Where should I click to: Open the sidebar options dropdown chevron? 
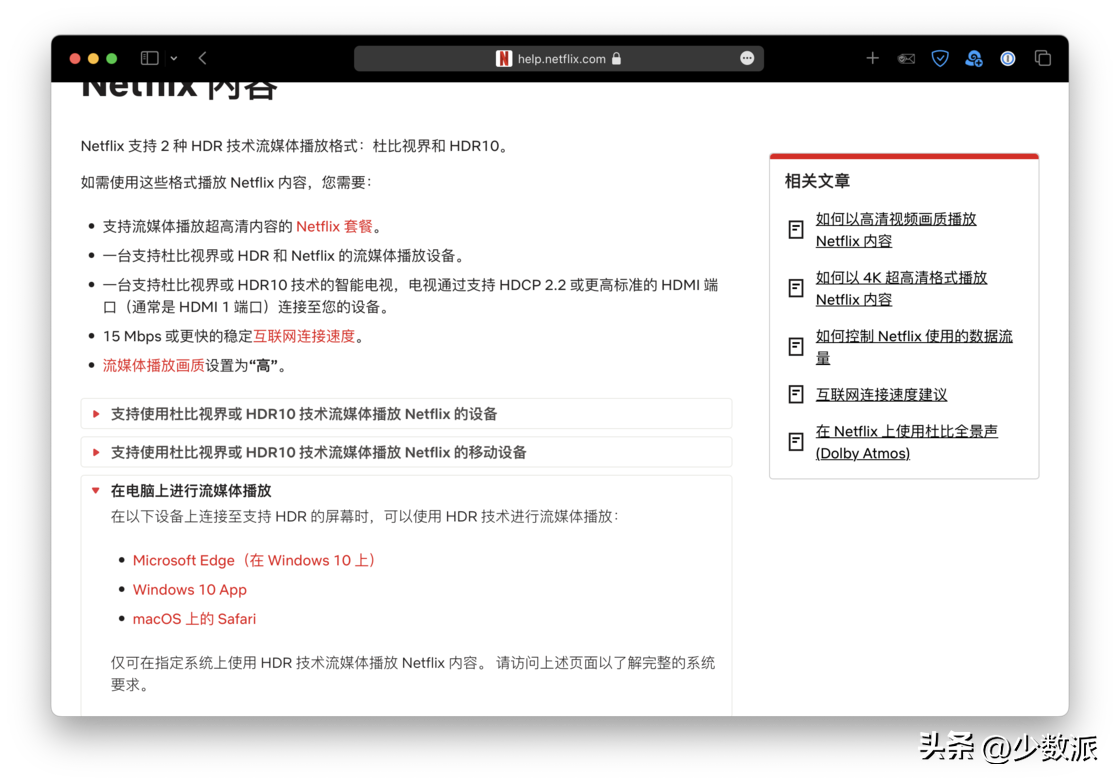coord(174,59)
